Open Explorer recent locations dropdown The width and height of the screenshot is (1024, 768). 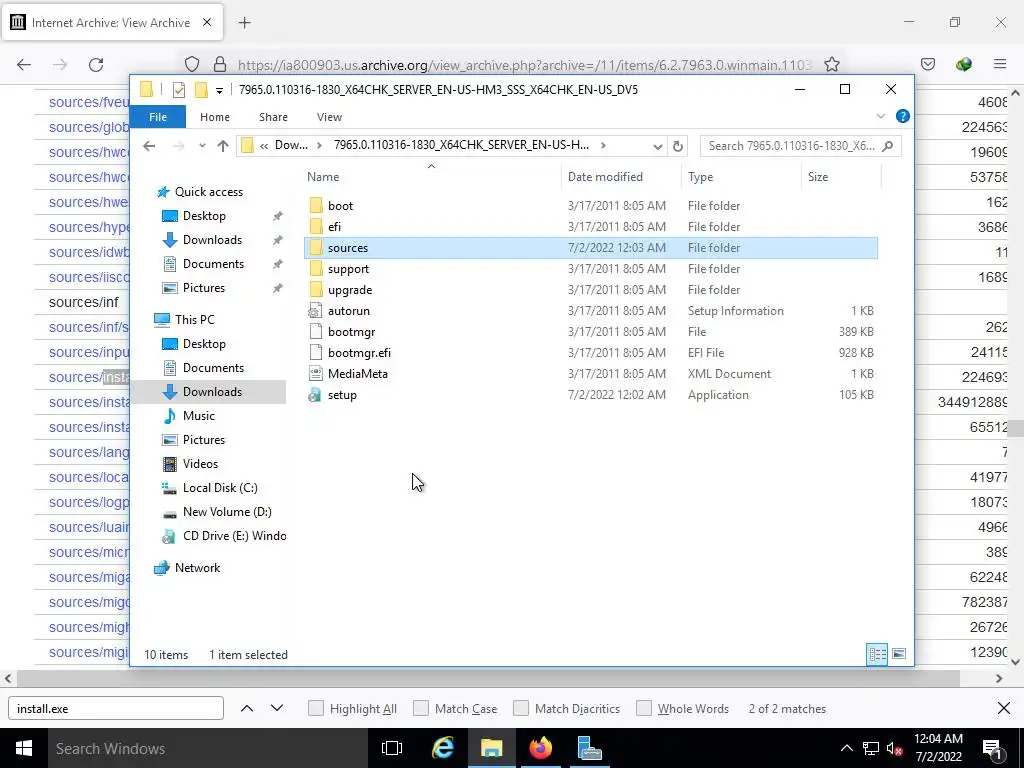click(202, 146)
